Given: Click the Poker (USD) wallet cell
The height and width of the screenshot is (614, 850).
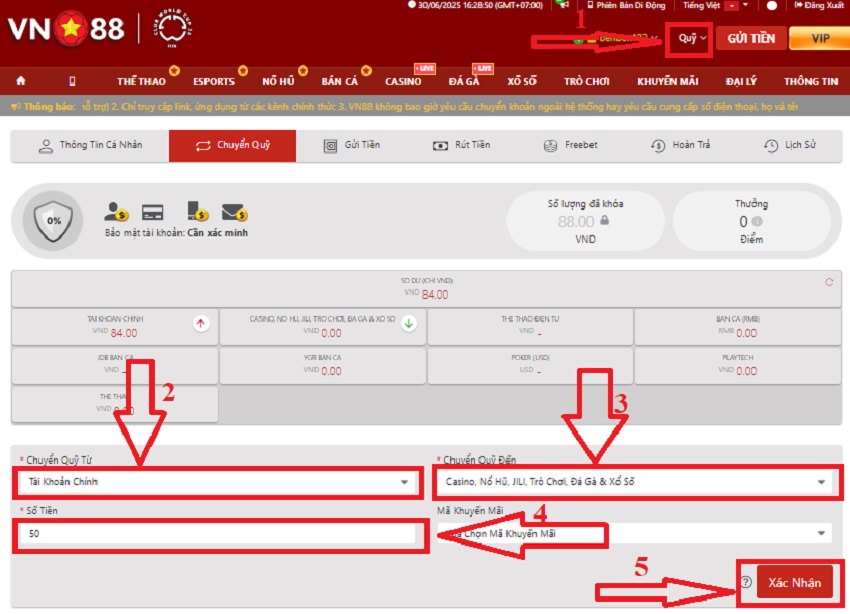Looking at the screenshot, I should click(530, 365).
